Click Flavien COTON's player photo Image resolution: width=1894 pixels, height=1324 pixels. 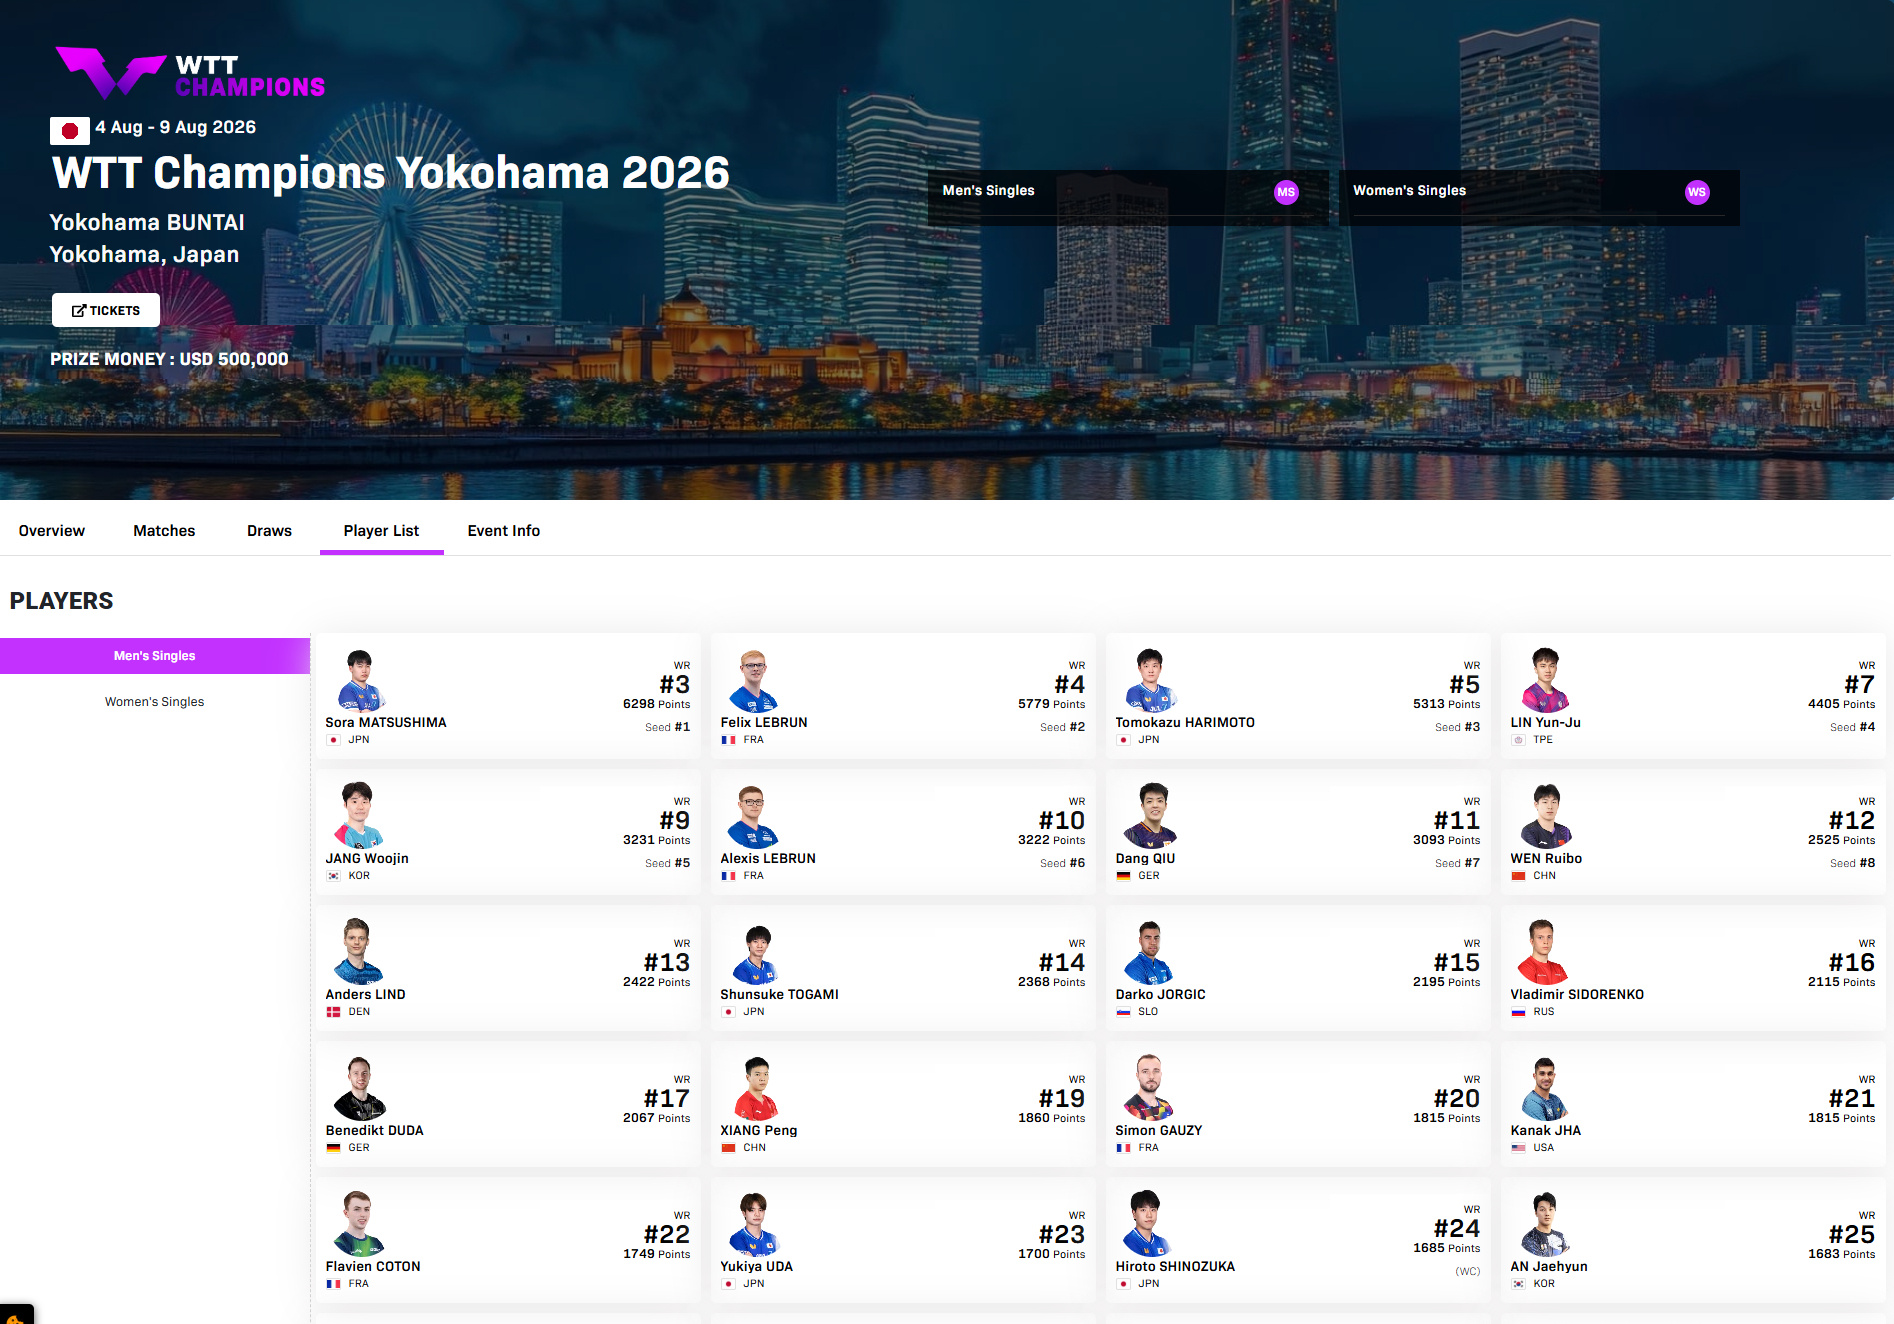tap(358, 1224)
